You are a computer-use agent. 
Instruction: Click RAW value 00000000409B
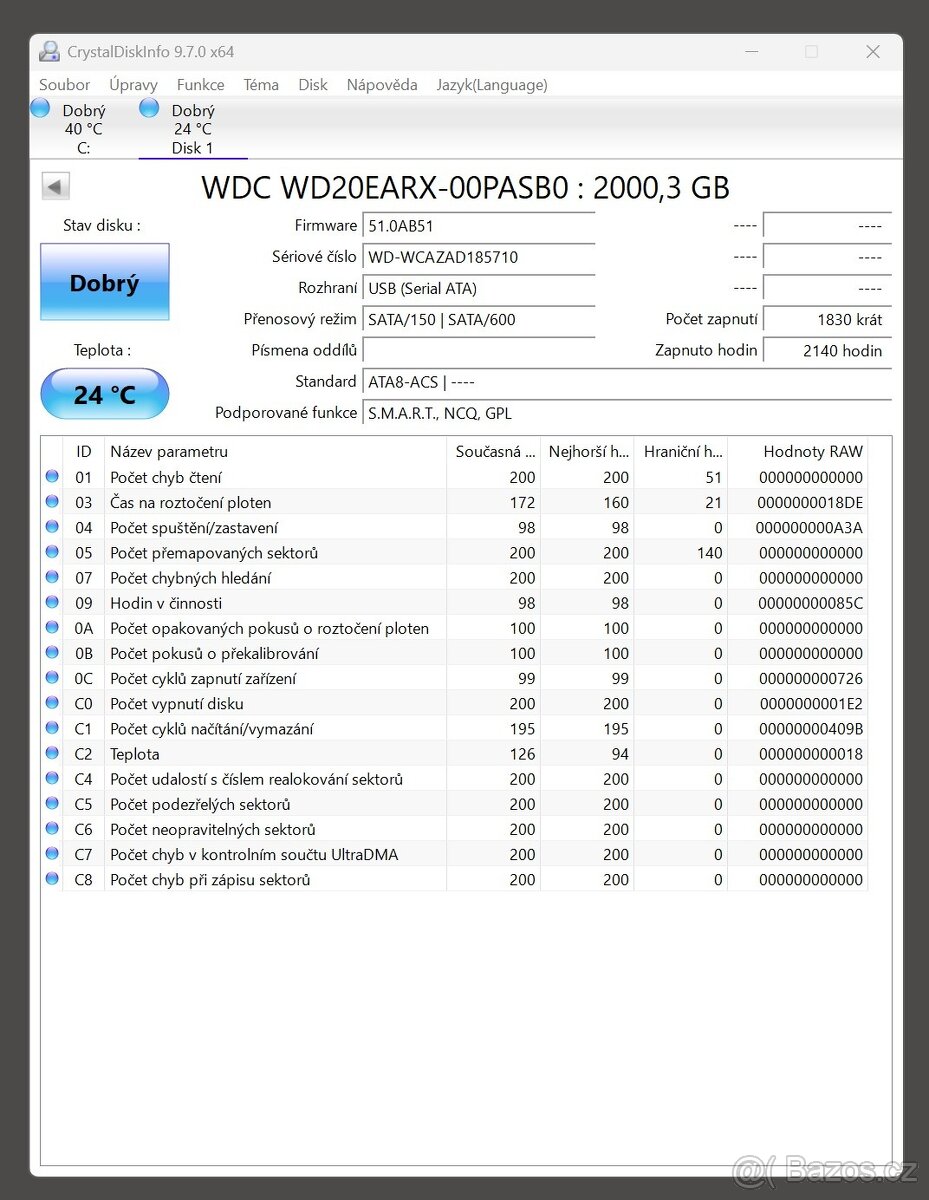810,729
